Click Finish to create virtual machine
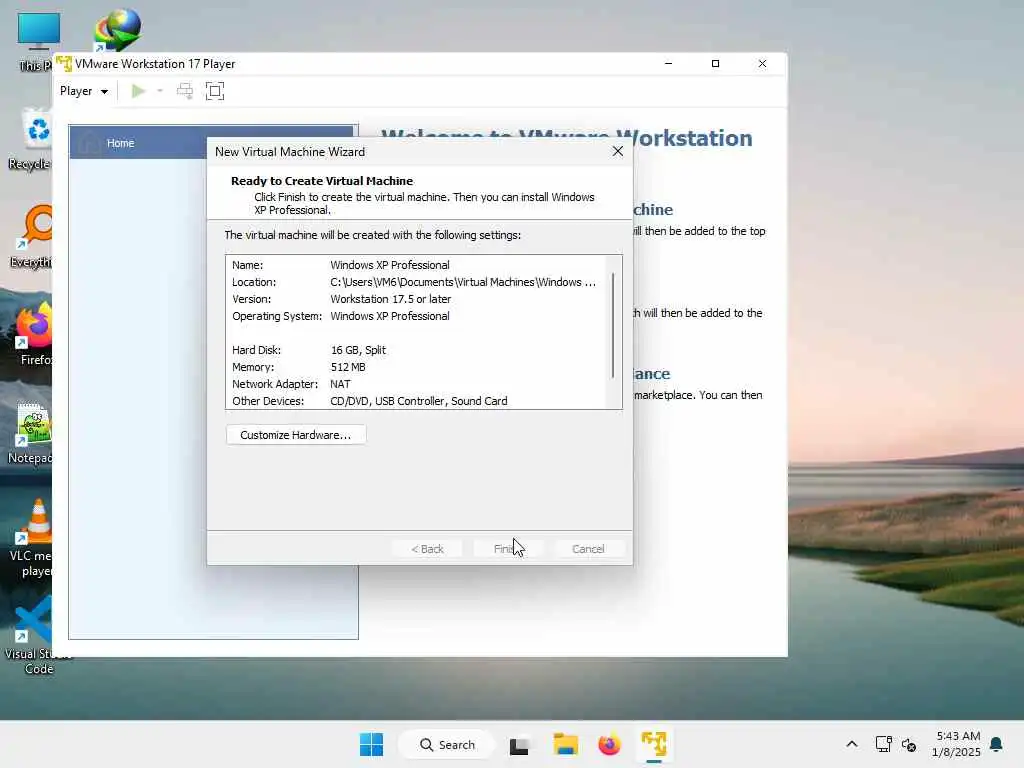The height and width of the screenshot is (768, 1024). click(x=507, y=549)
